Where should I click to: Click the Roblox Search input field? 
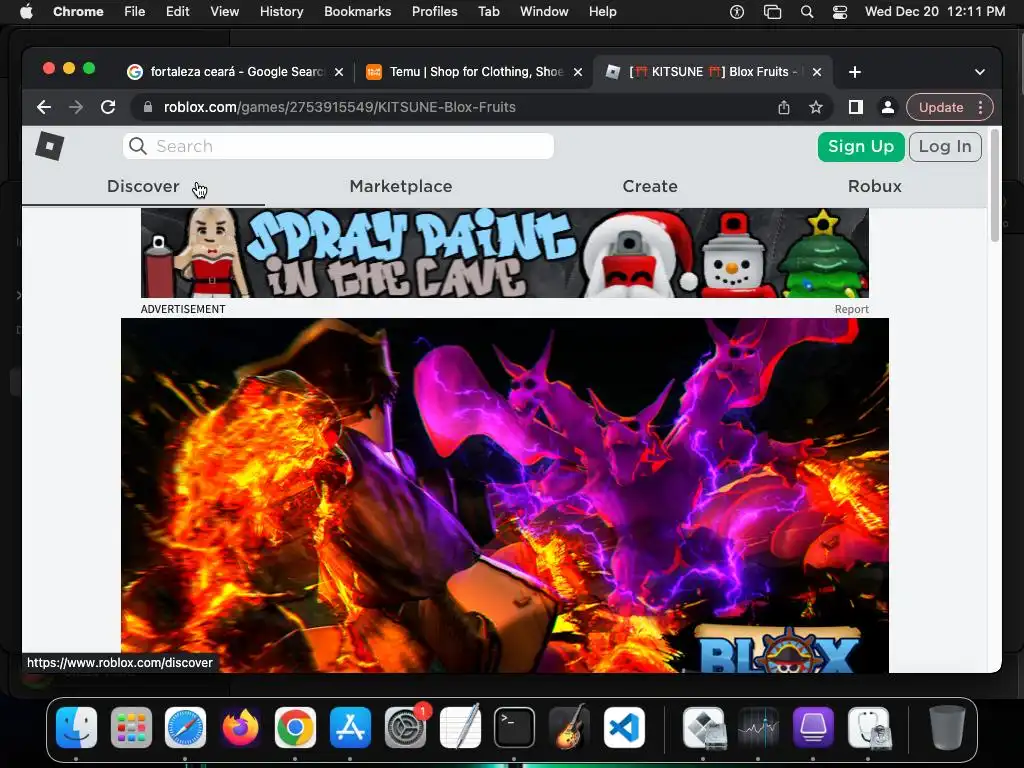click(338, 146)
